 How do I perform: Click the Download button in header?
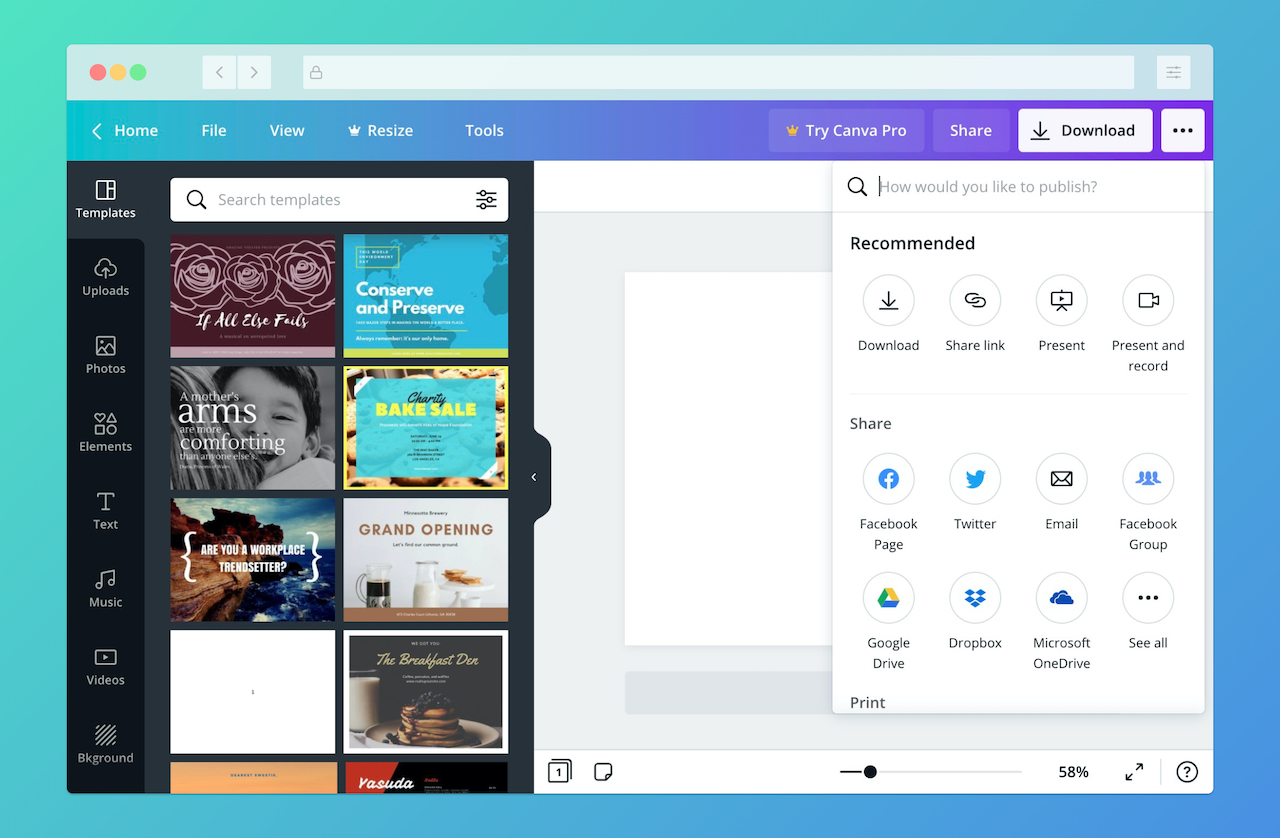coord(1085,130)
